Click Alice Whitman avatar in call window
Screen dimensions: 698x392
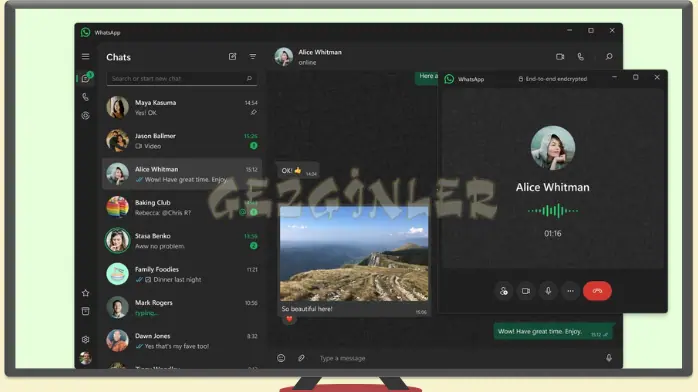553,148
